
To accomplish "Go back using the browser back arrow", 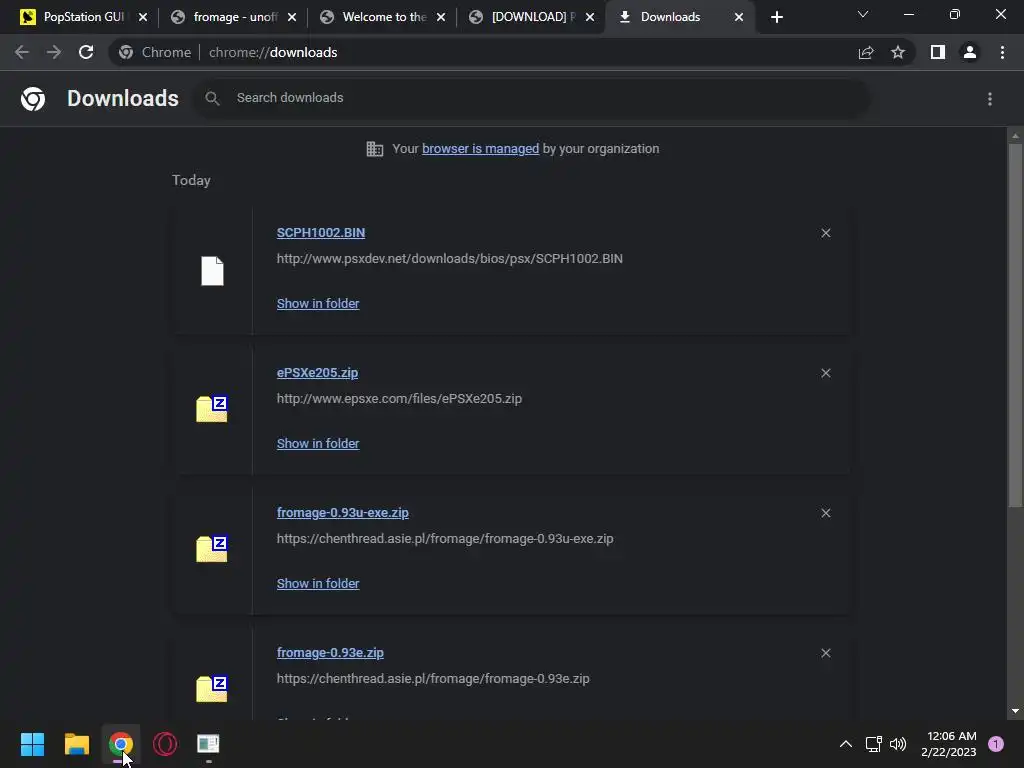I will click(22, 52).
